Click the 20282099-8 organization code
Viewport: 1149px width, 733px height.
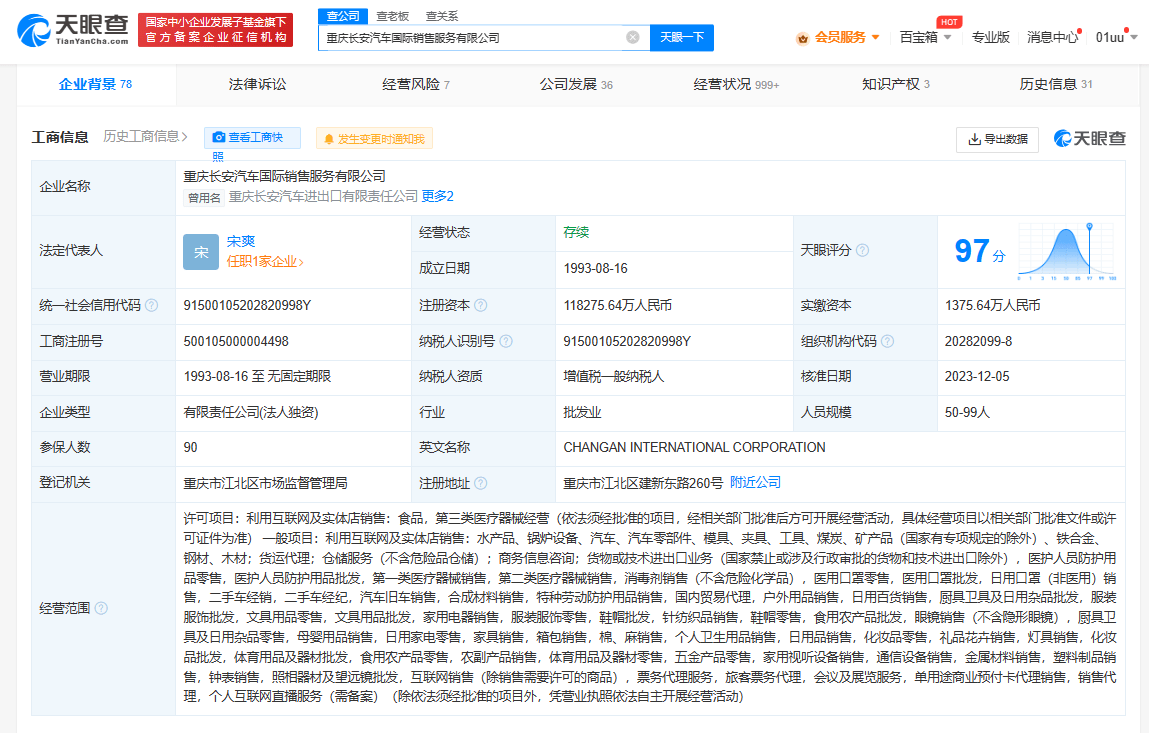[978, 341]
